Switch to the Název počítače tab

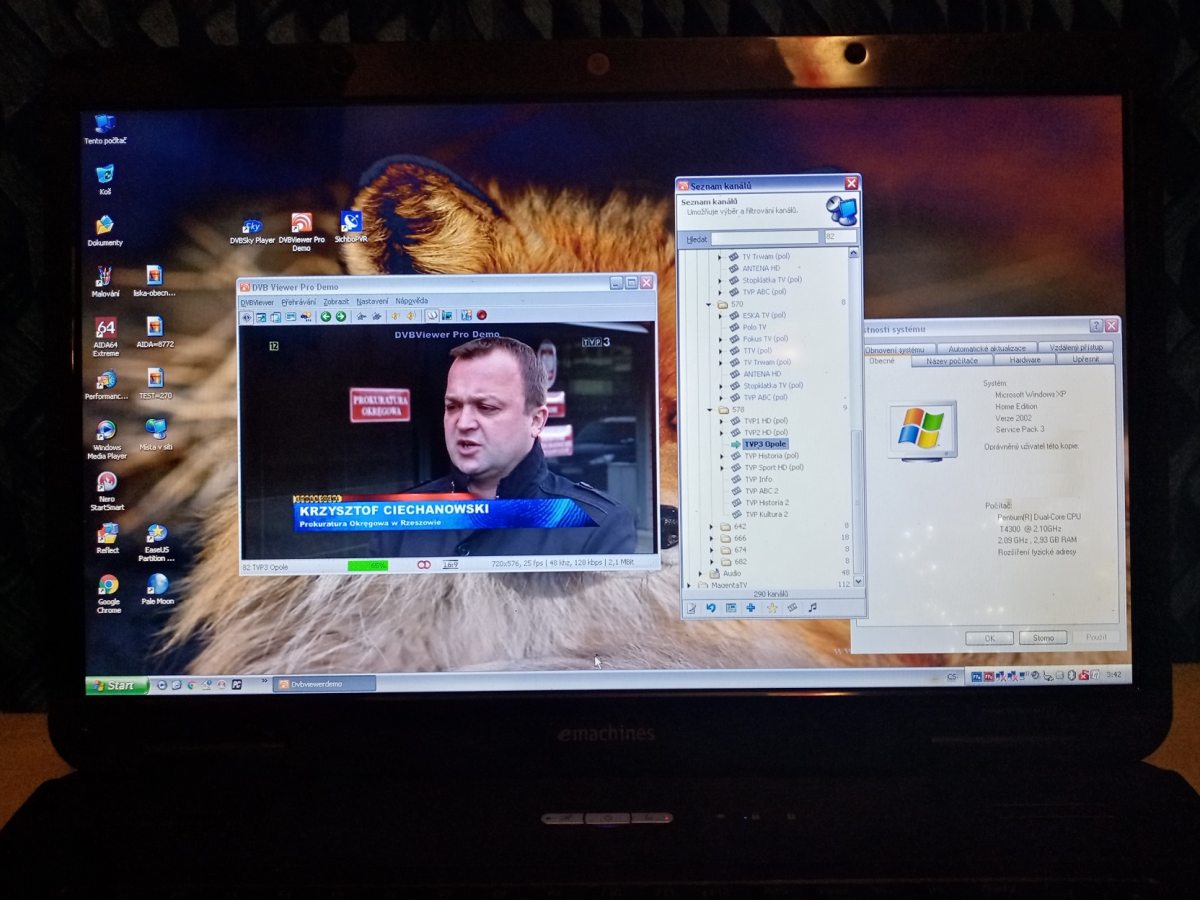coord(952,360)
